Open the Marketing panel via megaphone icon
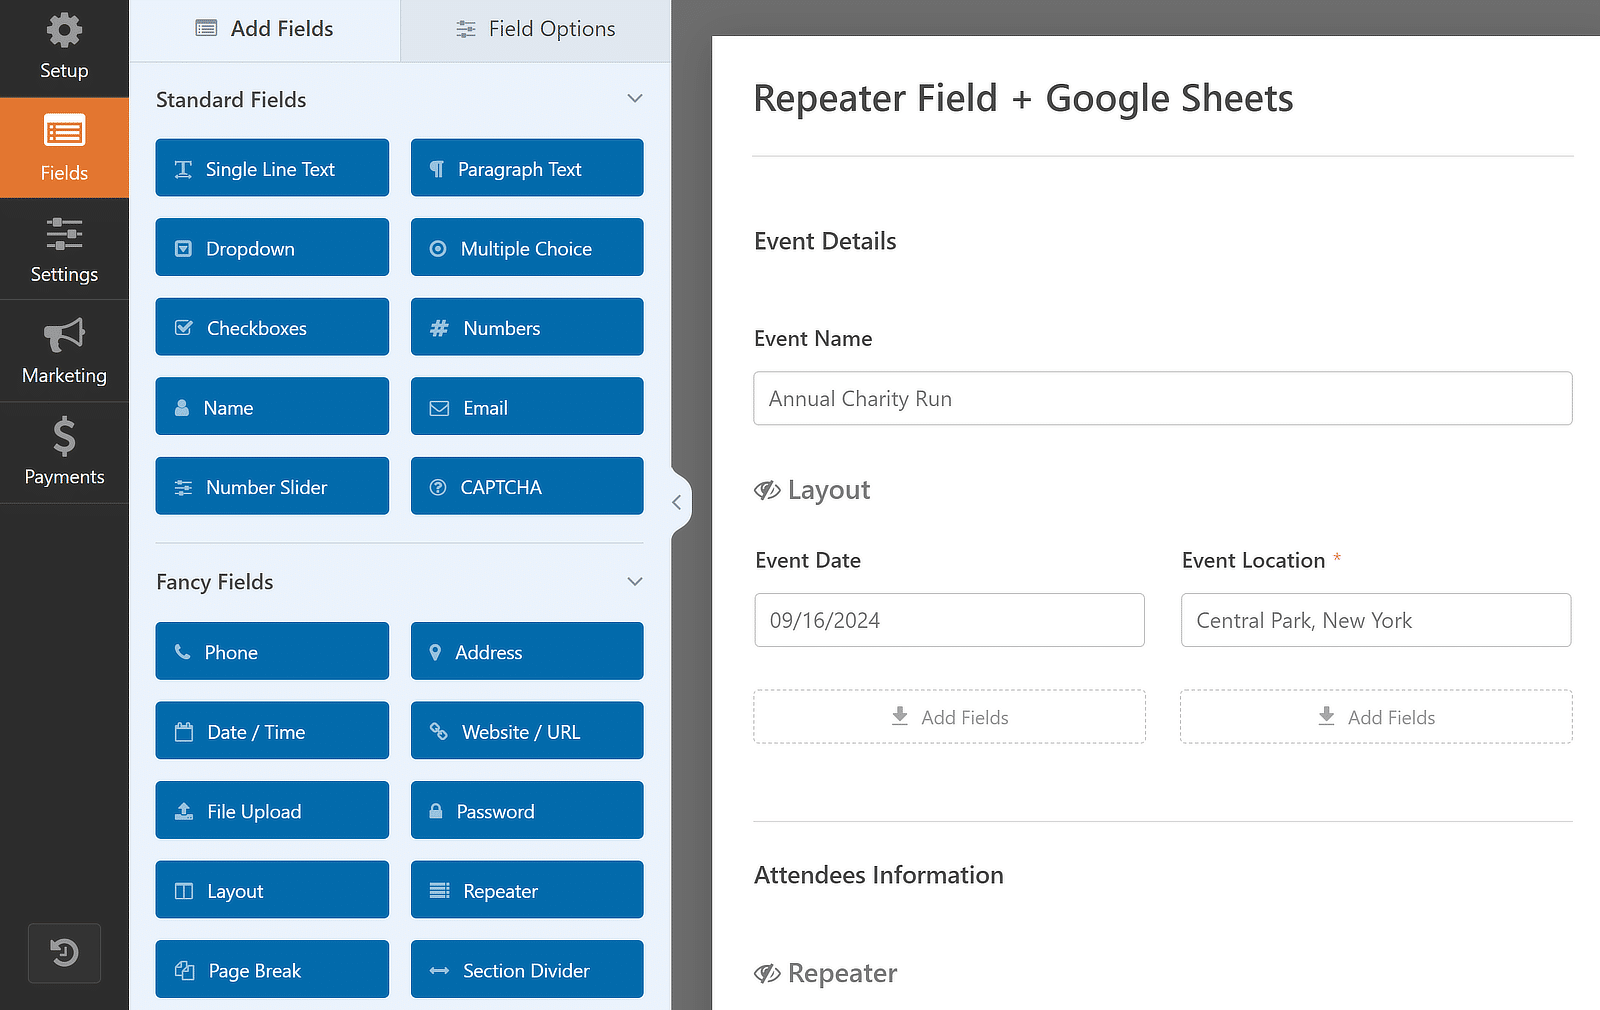 [64, 350]
